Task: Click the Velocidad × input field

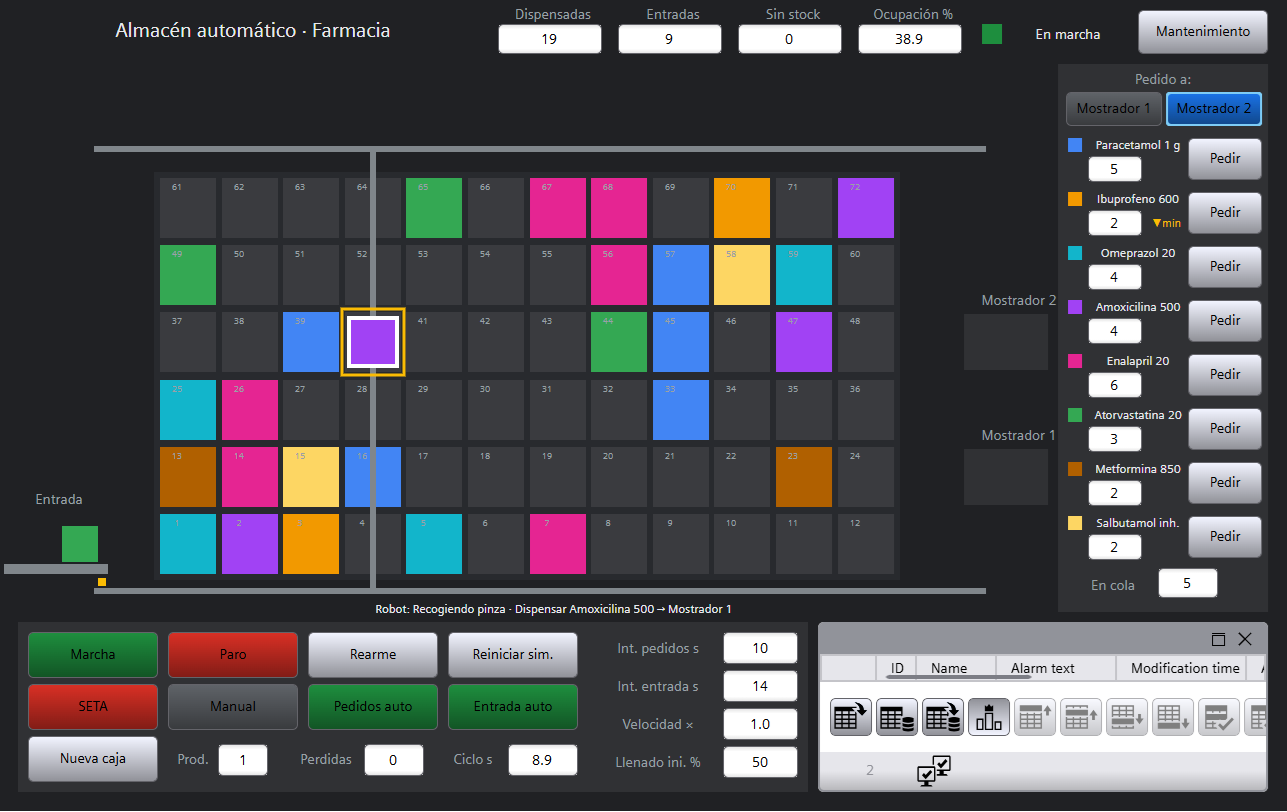Action: (x=760, y=724)
